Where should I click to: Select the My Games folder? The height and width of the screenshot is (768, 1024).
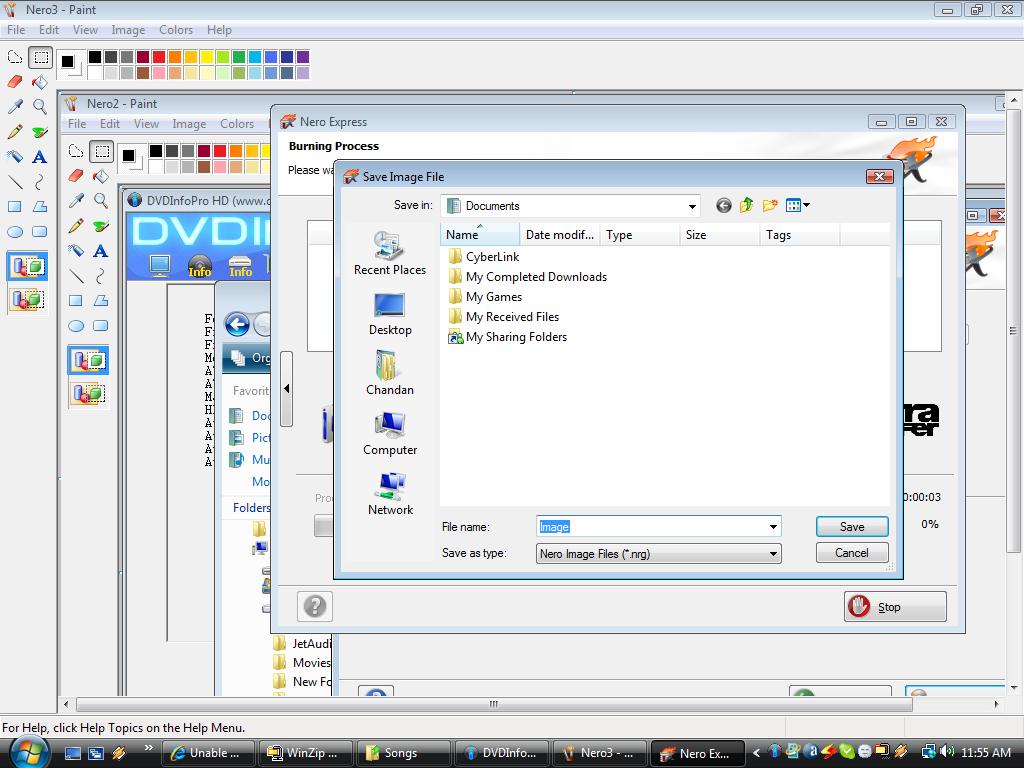pyautogui.click(x=485, y=297)
